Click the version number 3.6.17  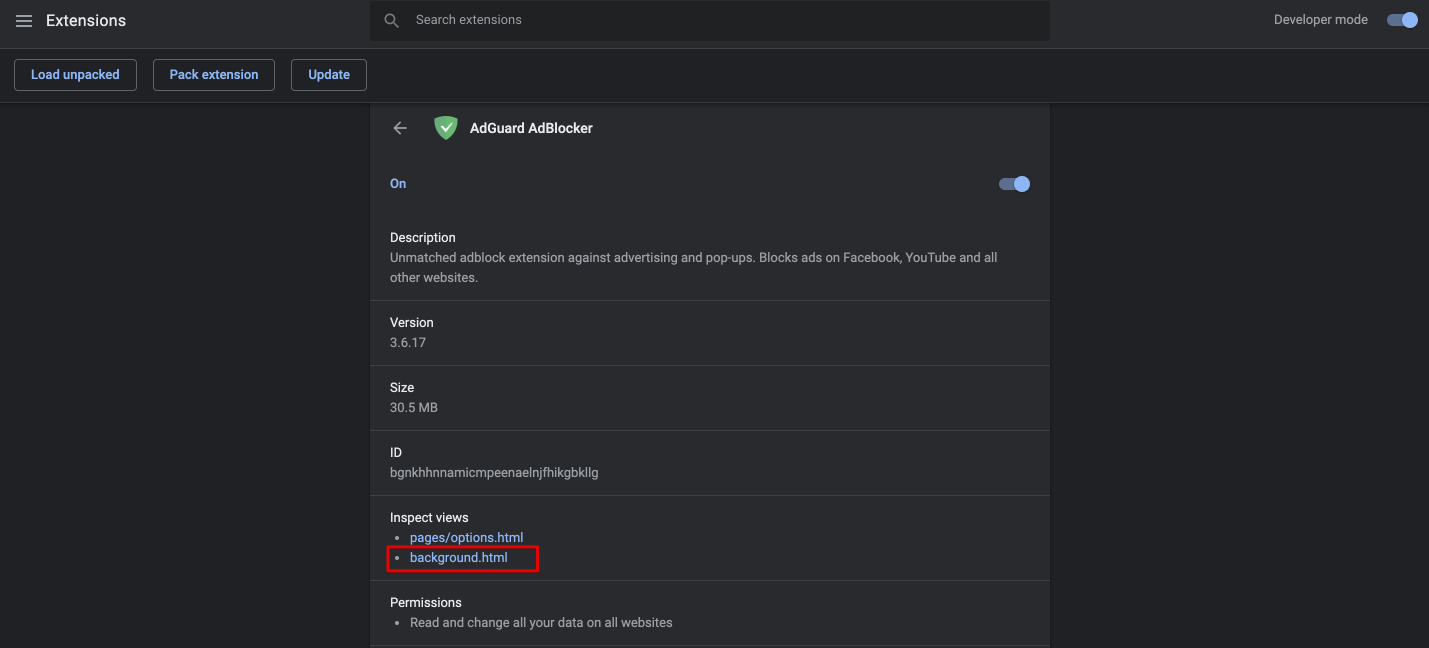pos(408,342)
